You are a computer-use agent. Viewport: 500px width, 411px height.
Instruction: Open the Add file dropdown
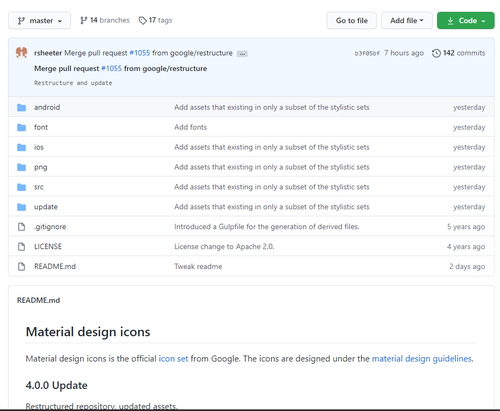(407, 21)
